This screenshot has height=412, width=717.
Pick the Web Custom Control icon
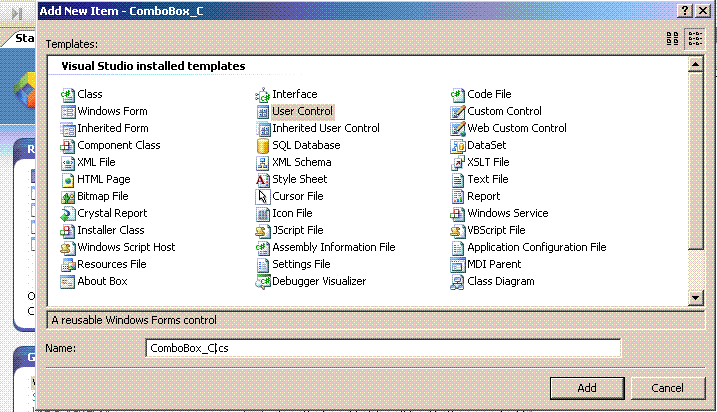[x=457, y=128]
